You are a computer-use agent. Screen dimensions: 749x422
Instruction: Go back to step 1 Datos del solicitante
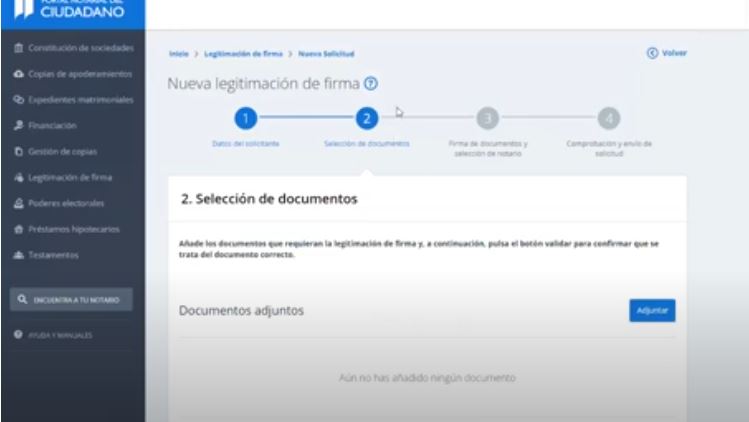(x=245, y=118)
